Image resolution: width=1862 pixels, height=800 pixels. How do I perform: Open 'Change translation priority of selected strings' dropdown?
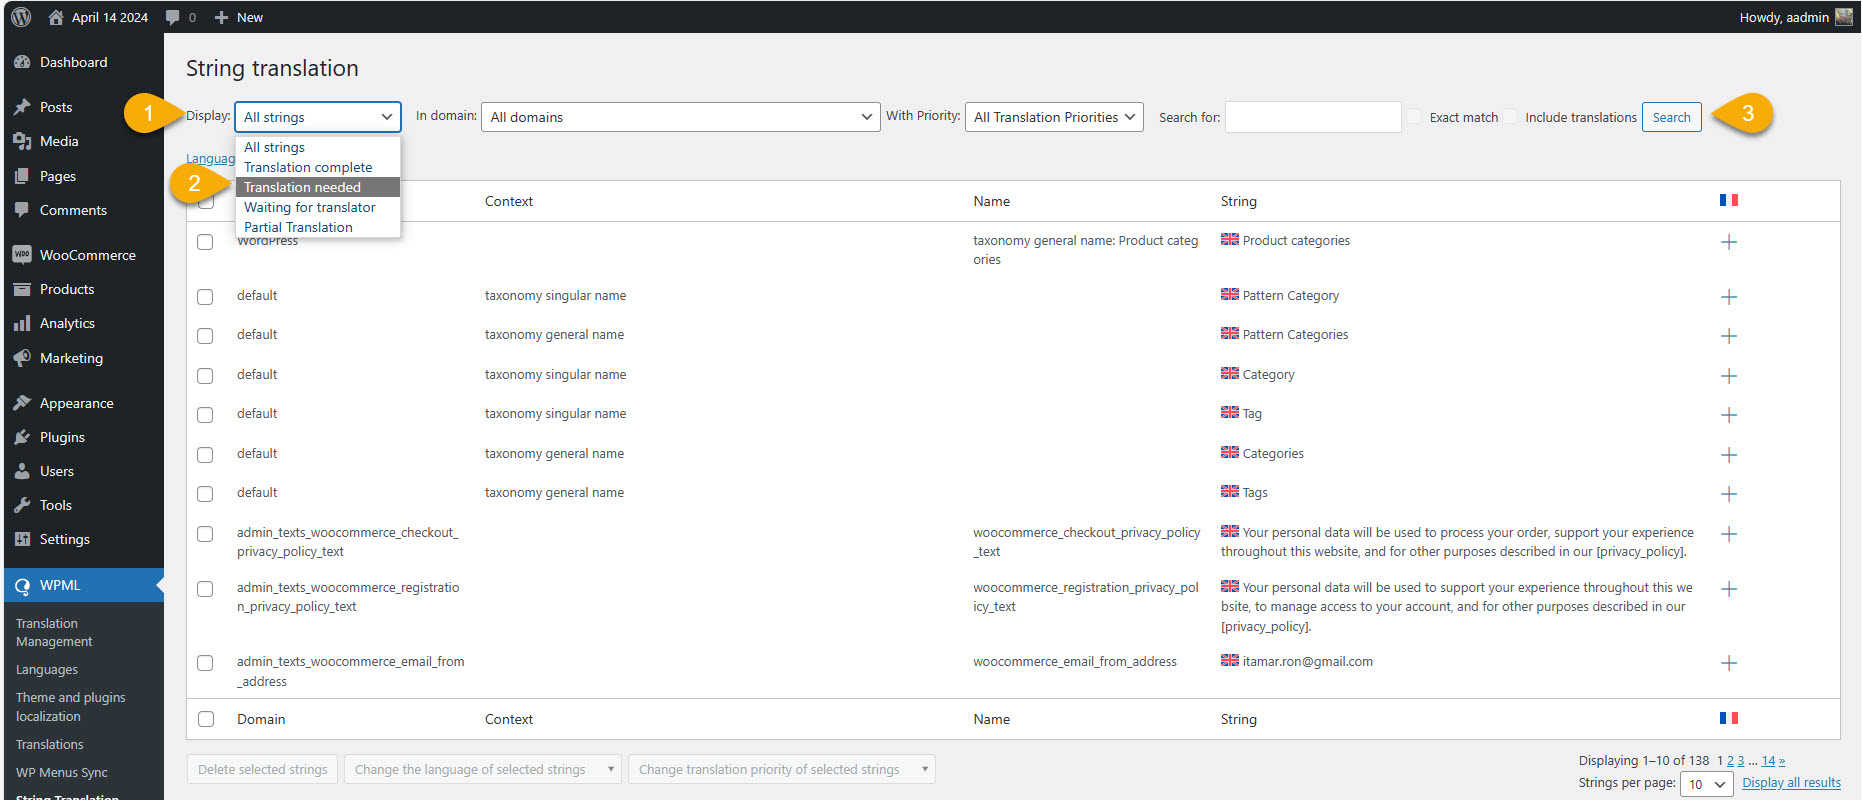point(782,769)
